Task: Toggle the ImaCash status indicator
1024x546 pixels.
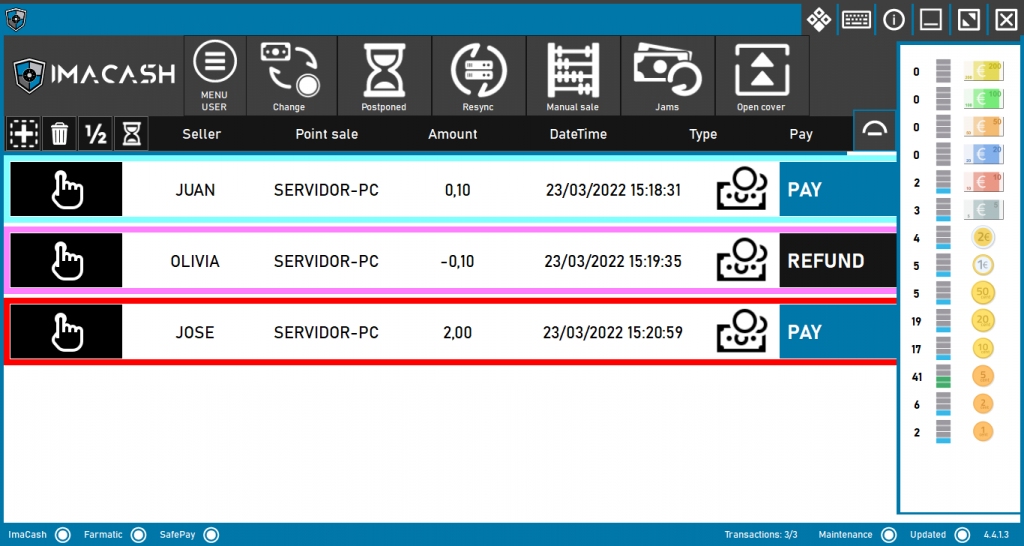Action: point(63,535)
